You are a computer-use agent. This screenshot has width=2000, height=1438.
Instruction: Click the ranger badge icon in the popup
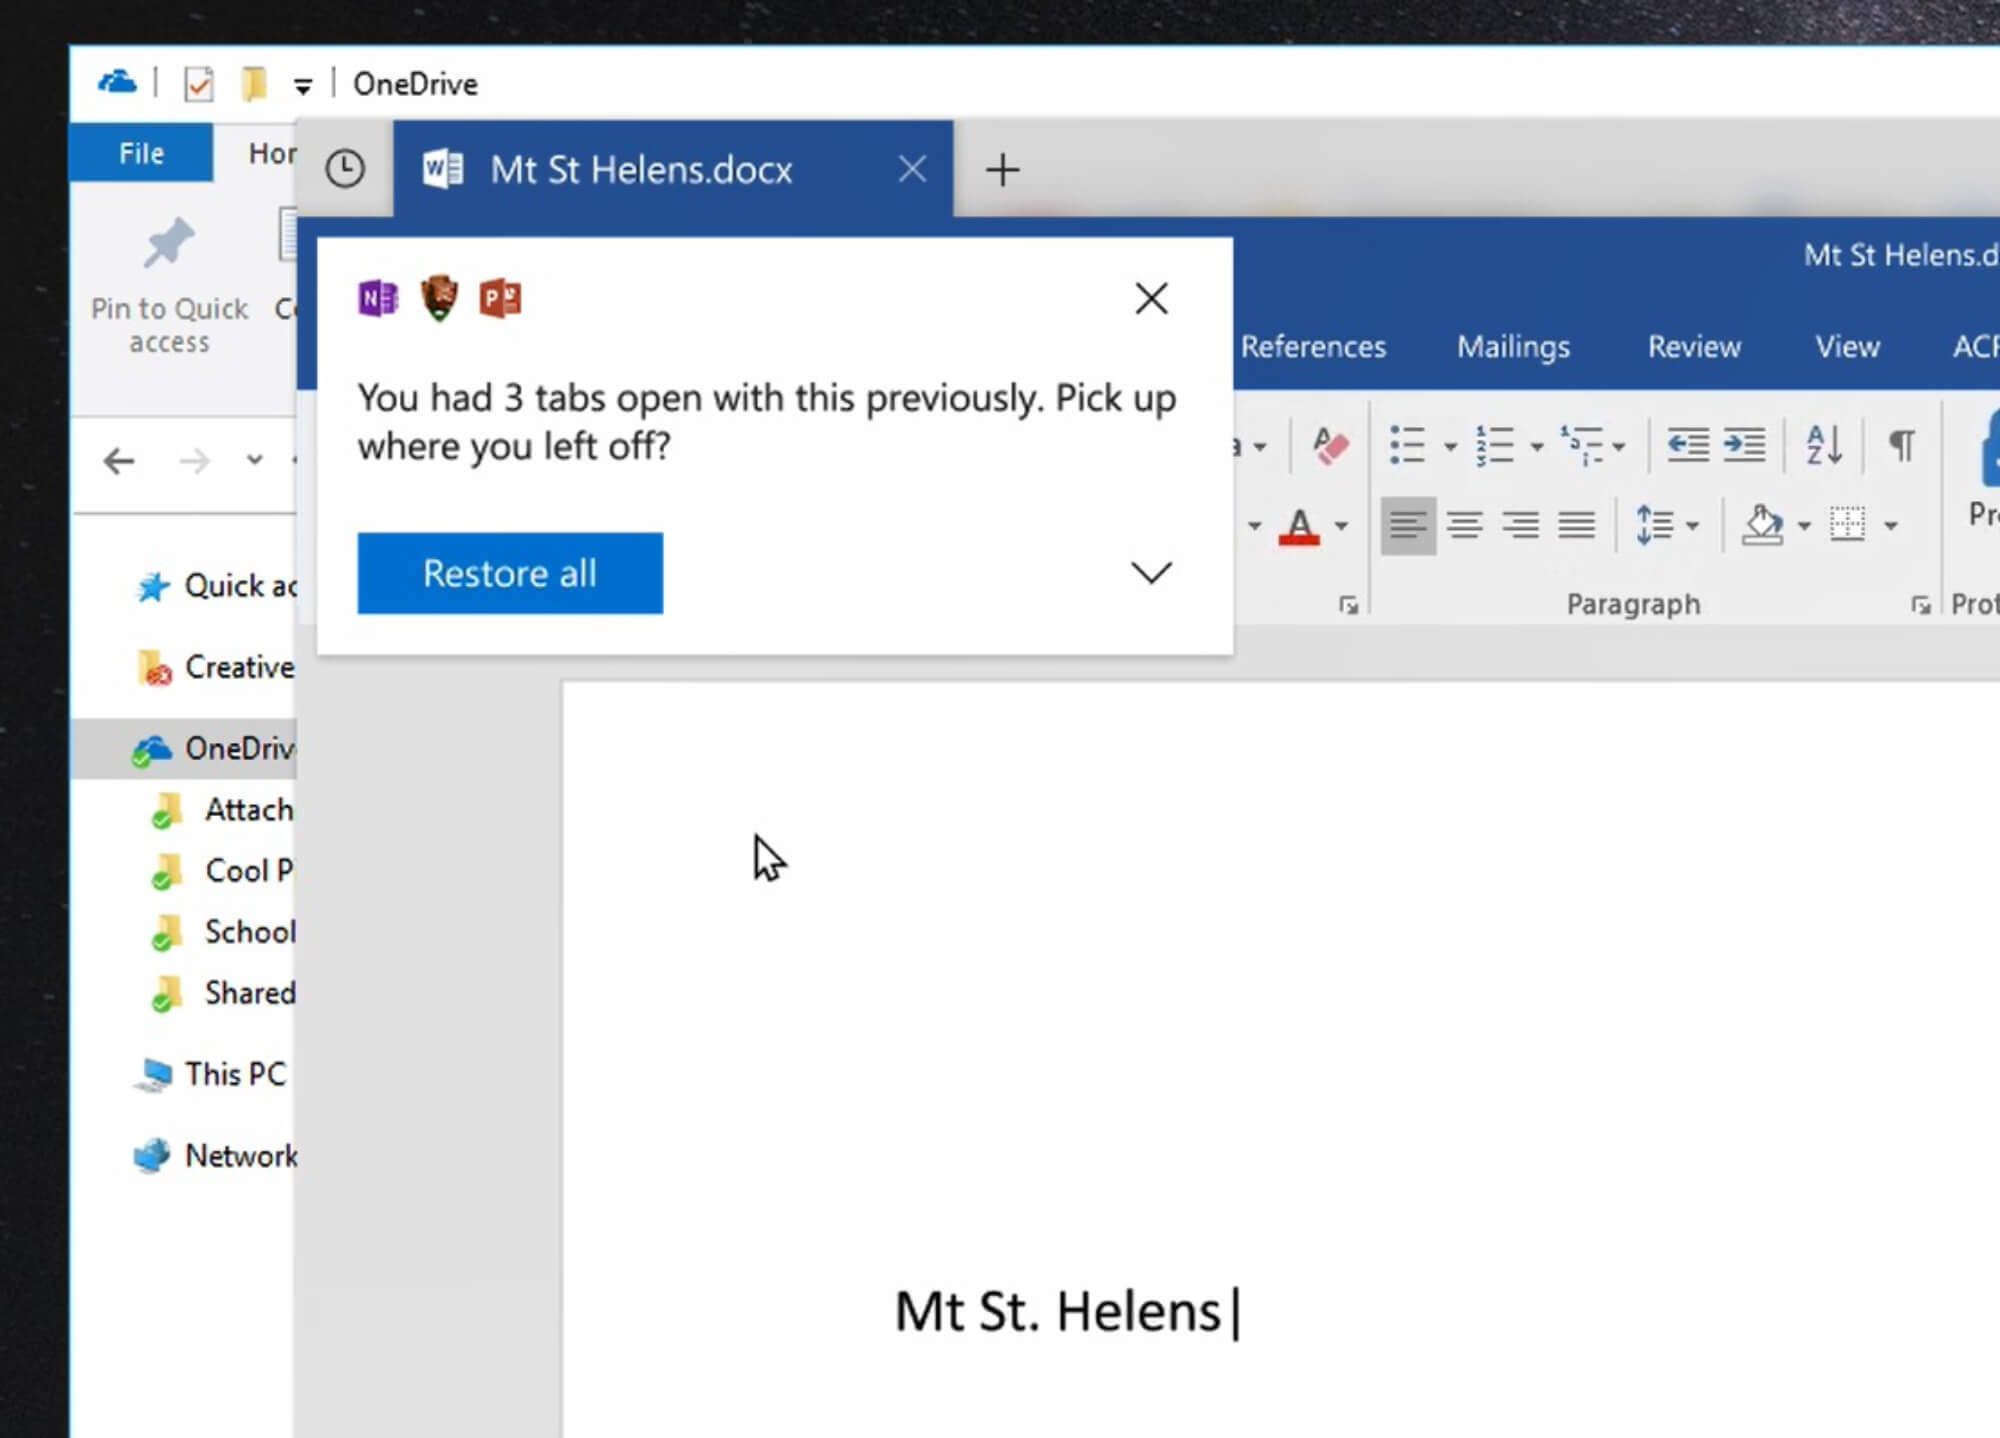[439, 298]
